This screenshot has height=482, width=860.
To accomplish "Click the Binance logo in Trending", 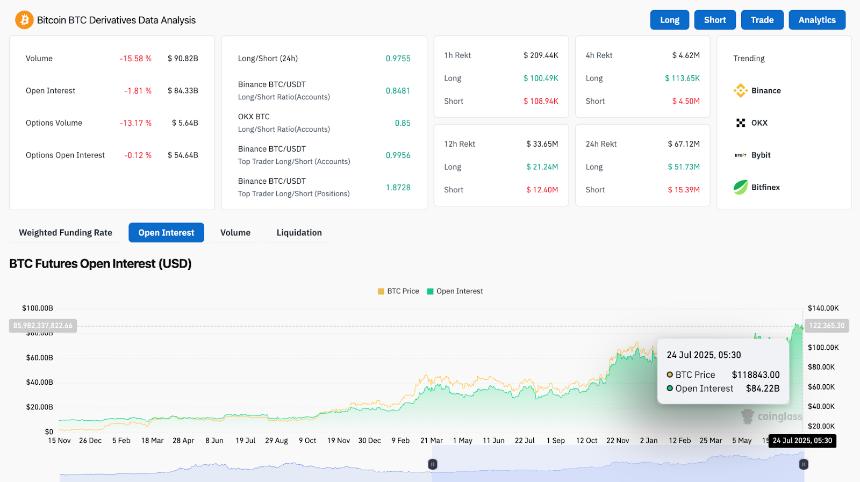I will pos(740,90).
